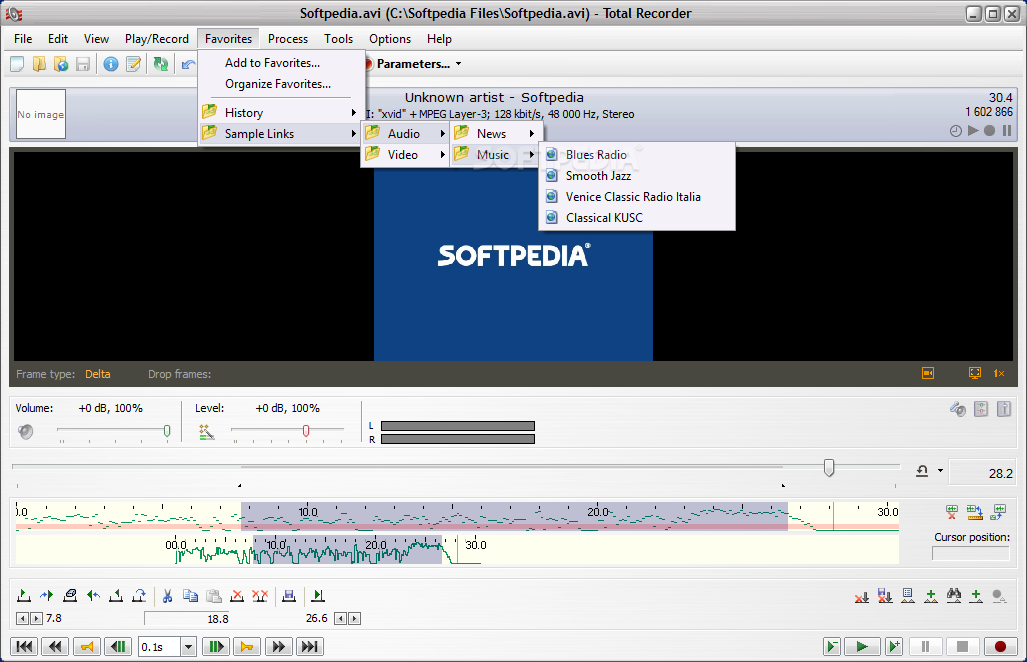Screen dimensions: 1027x662
Task: Expand the News submenu
Action: pos(495,134)
